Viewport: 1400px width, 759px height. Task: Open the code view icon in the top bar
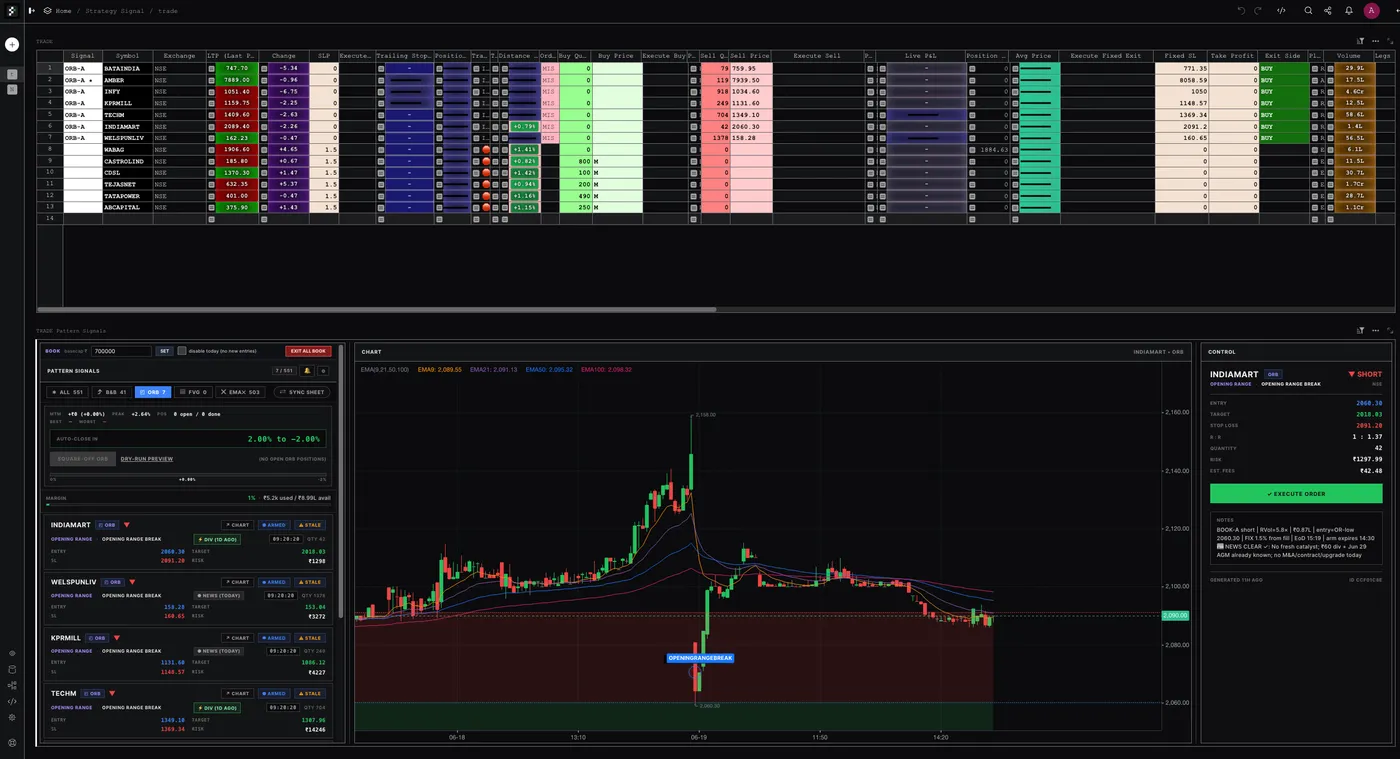tap(1282, 11)
